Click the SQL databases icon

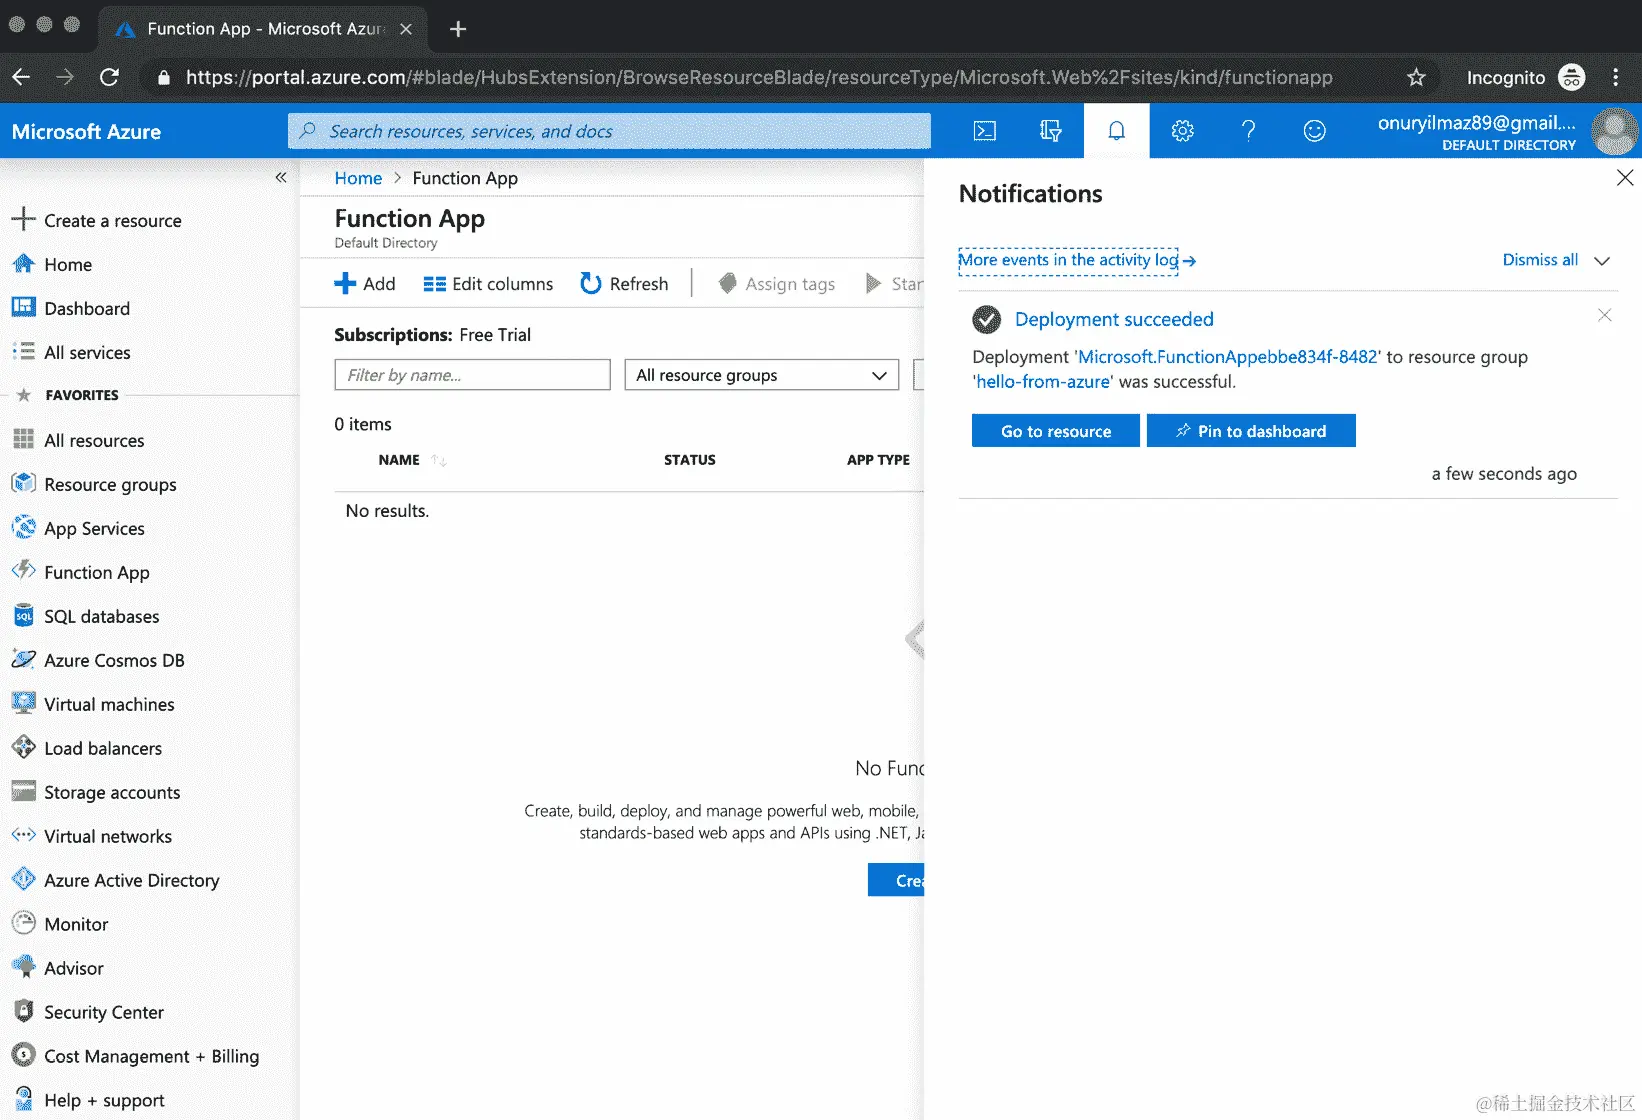[23, 615]
